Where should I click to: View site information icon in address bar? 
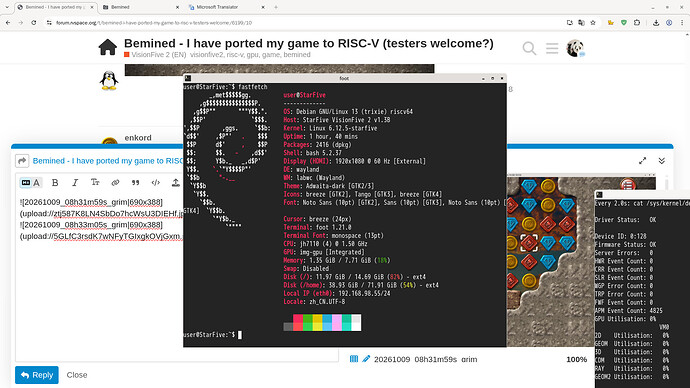(49, 22)
